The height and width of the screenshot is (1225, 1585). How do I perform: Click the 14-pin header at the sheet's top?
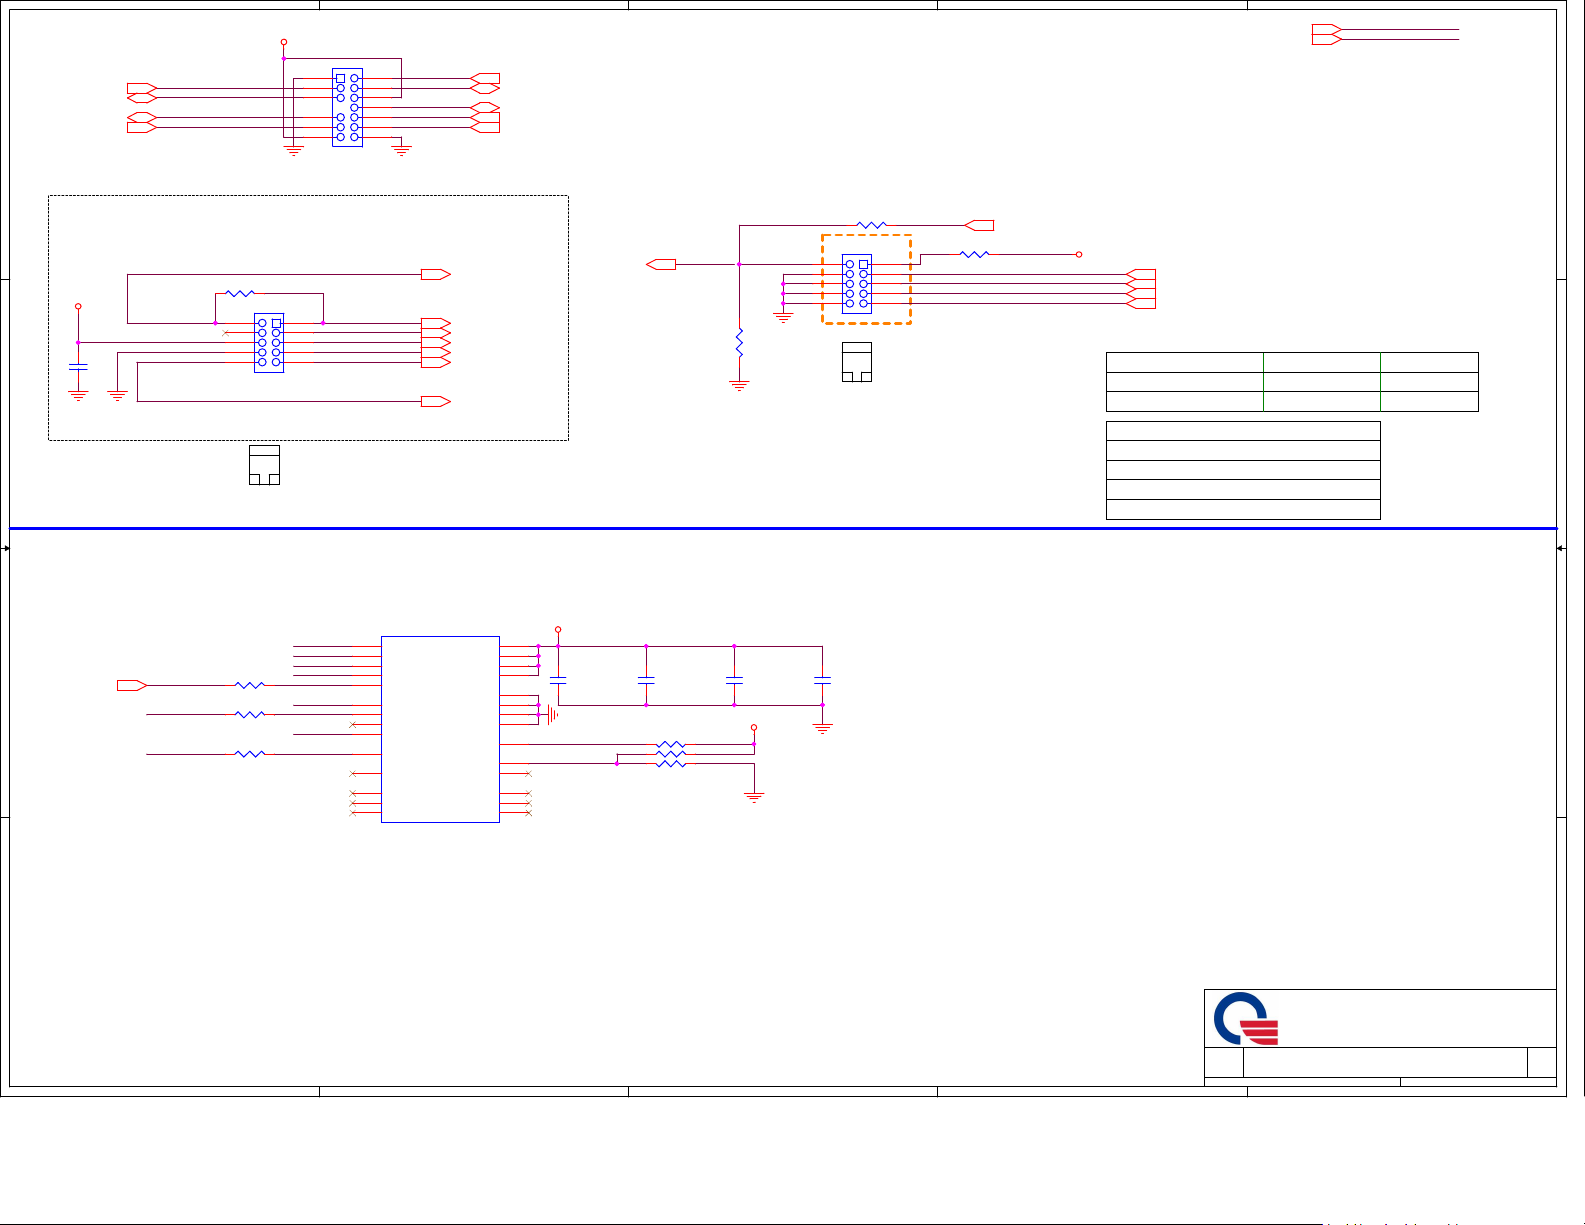347,108
